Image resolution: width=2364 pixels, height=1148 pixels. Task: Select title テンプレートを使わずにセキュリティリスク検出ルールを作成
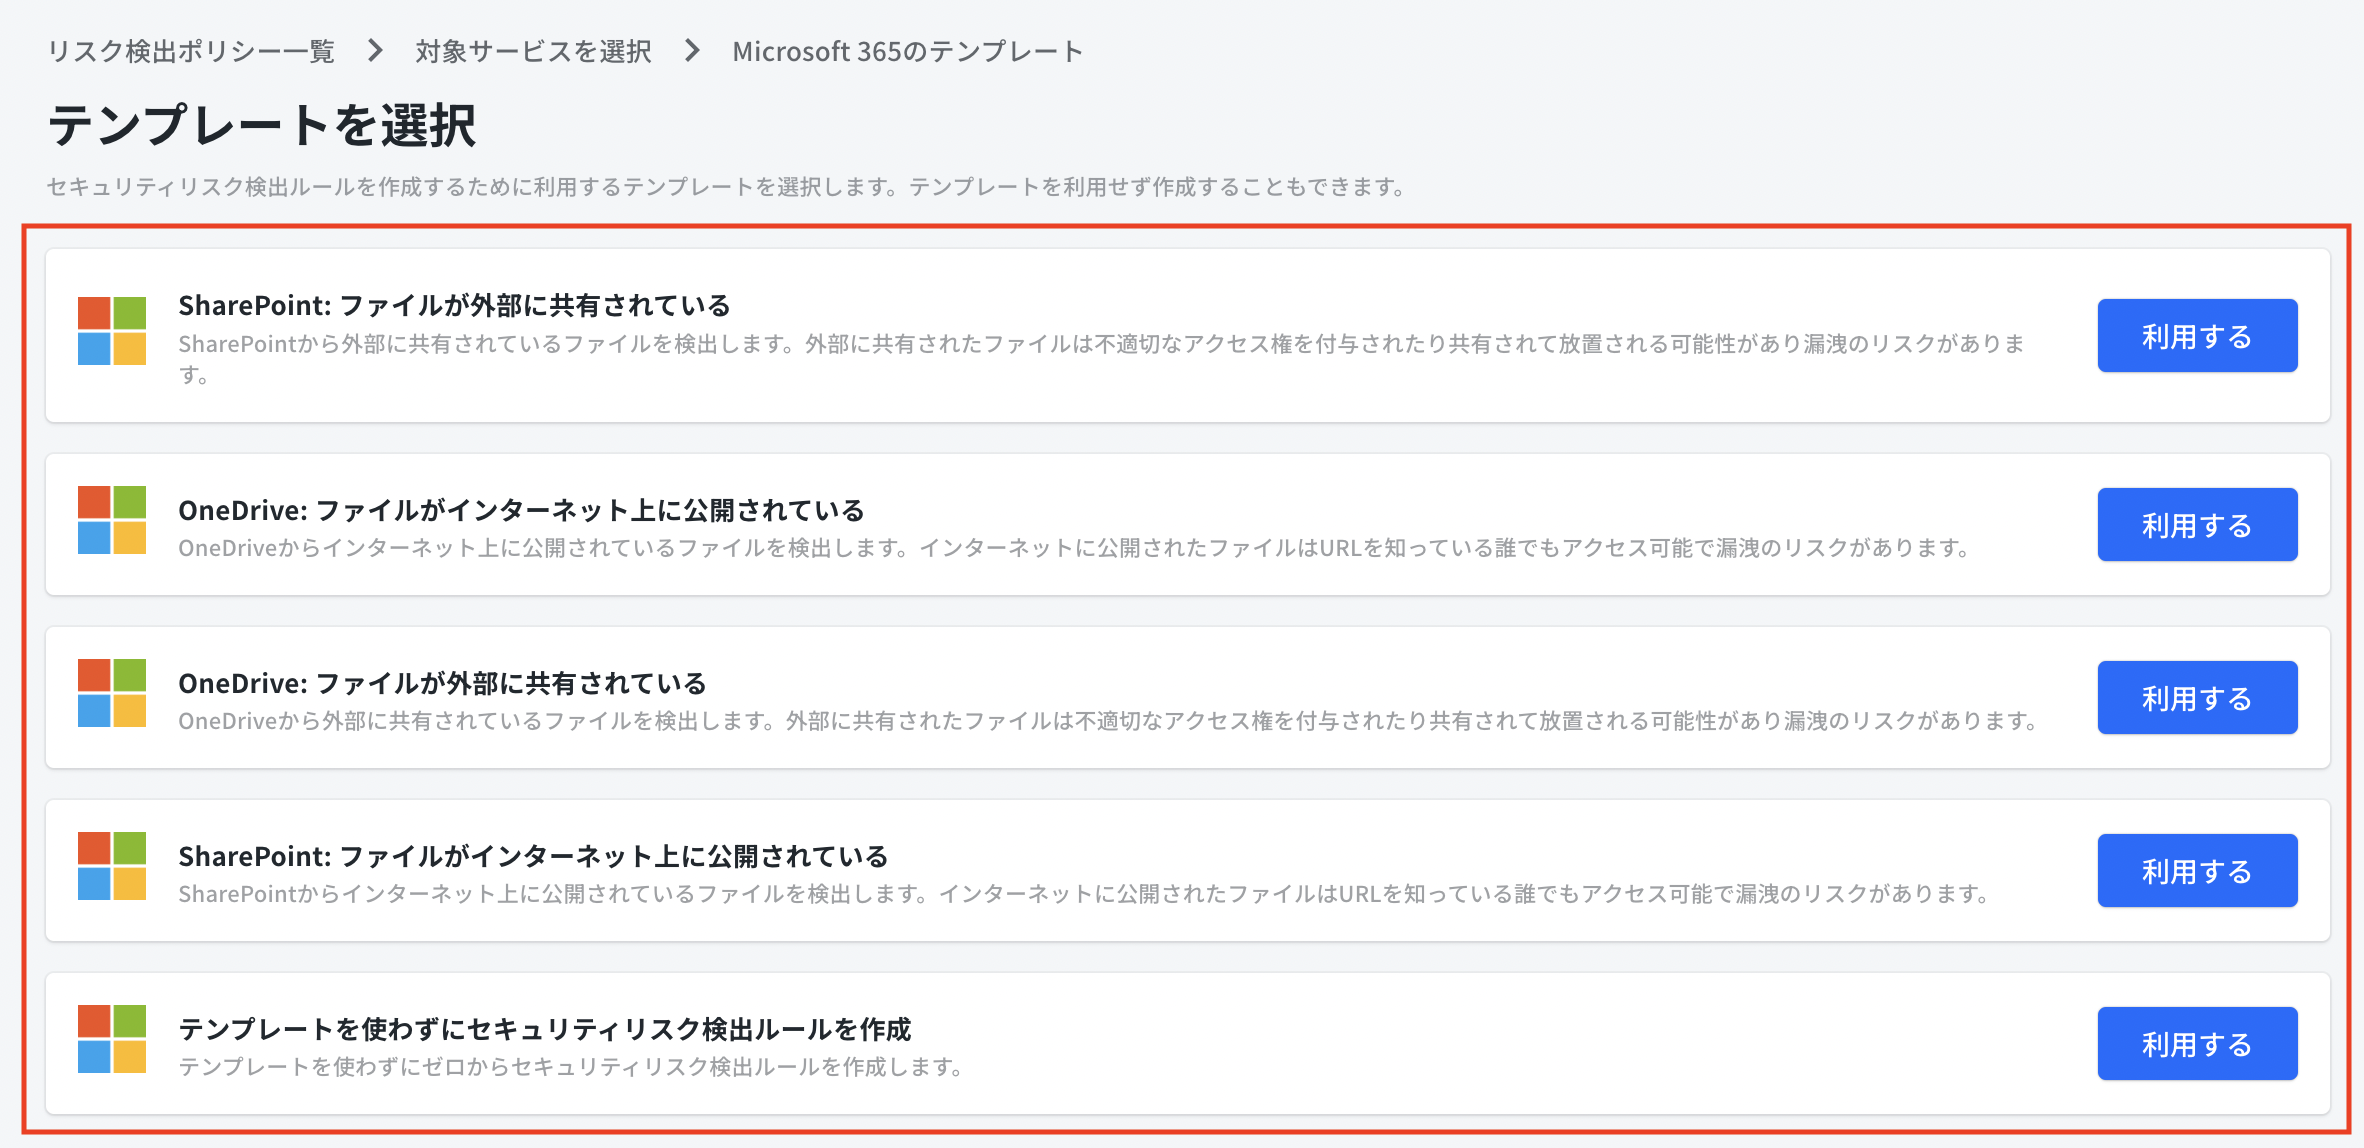pos(545,1029)
